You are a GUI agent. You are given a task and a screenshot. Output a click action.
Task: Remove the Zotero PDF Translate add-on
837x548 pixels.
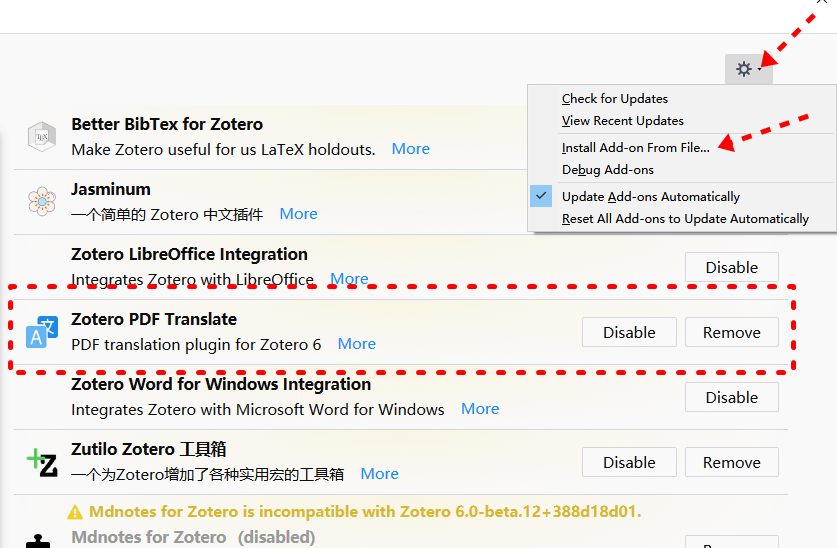pos(731,332)
